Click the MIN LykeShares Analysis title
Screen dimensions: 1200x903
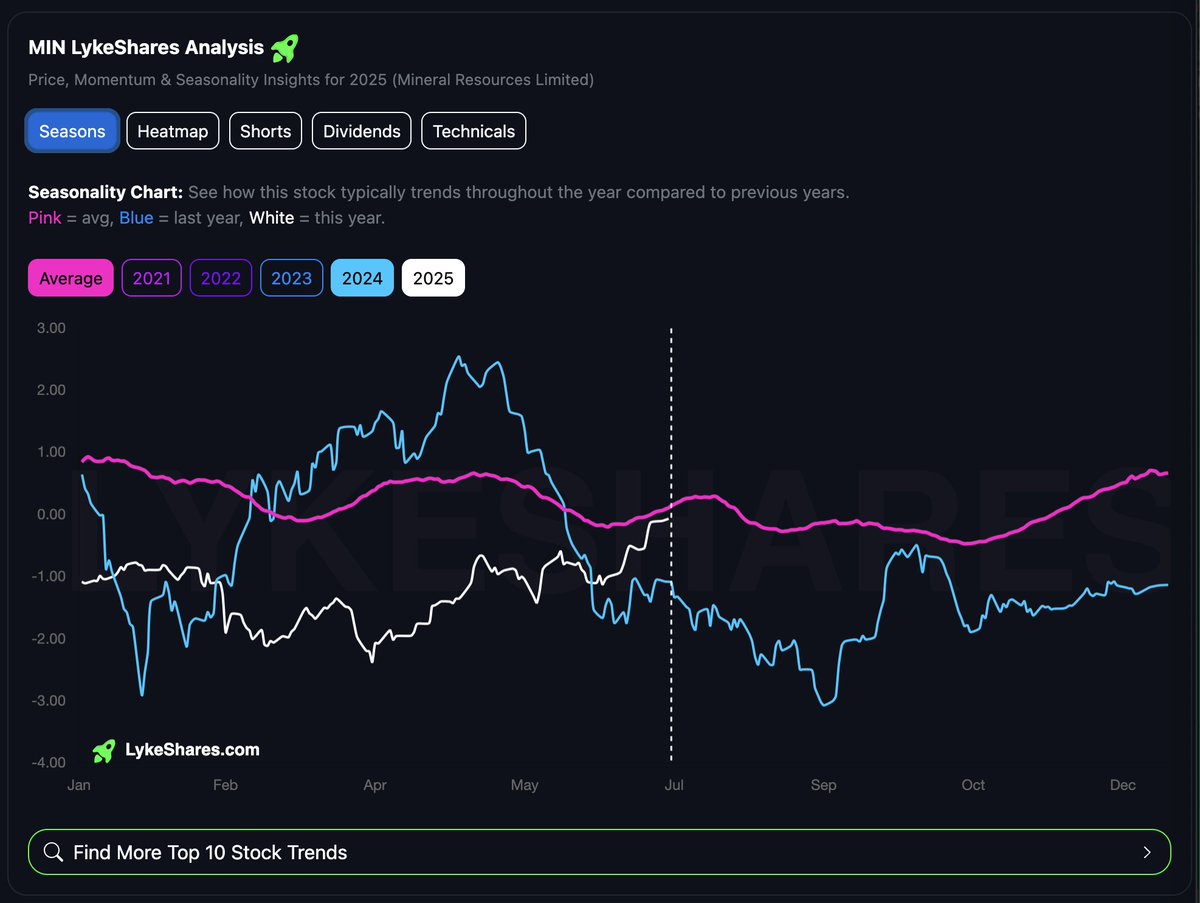tap(146, 47)
